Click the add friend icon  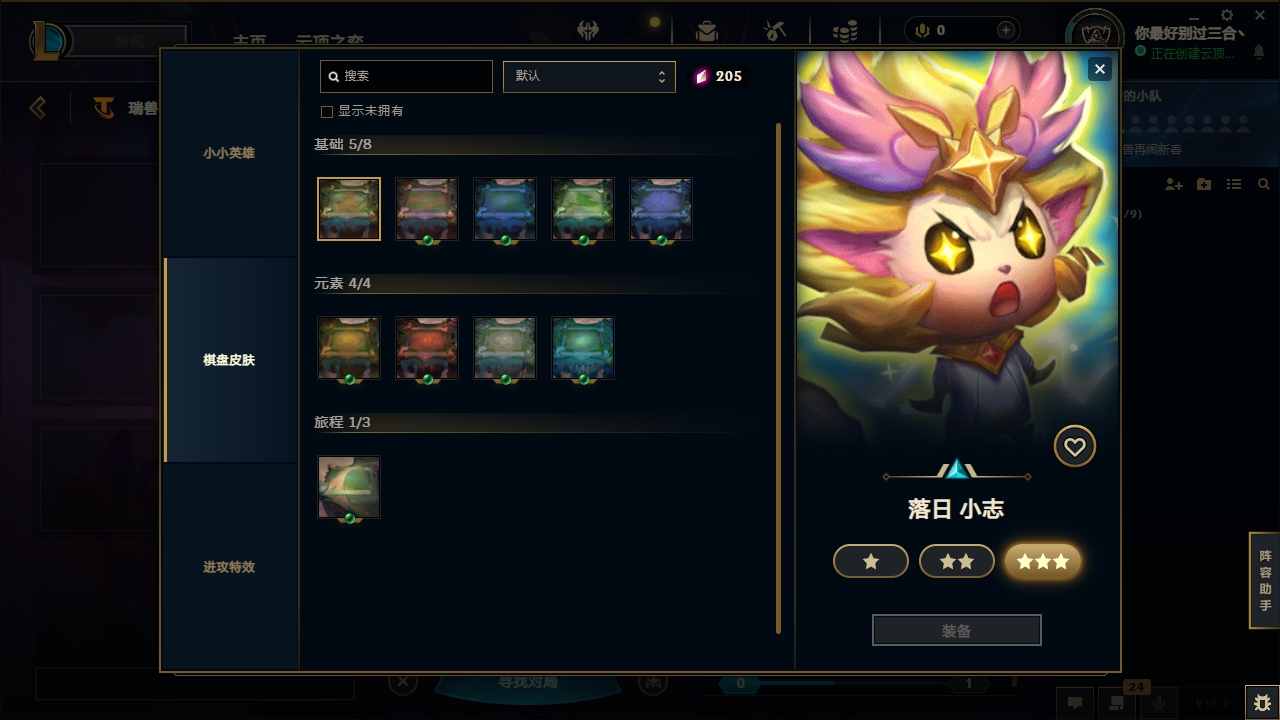(1174, 185)
